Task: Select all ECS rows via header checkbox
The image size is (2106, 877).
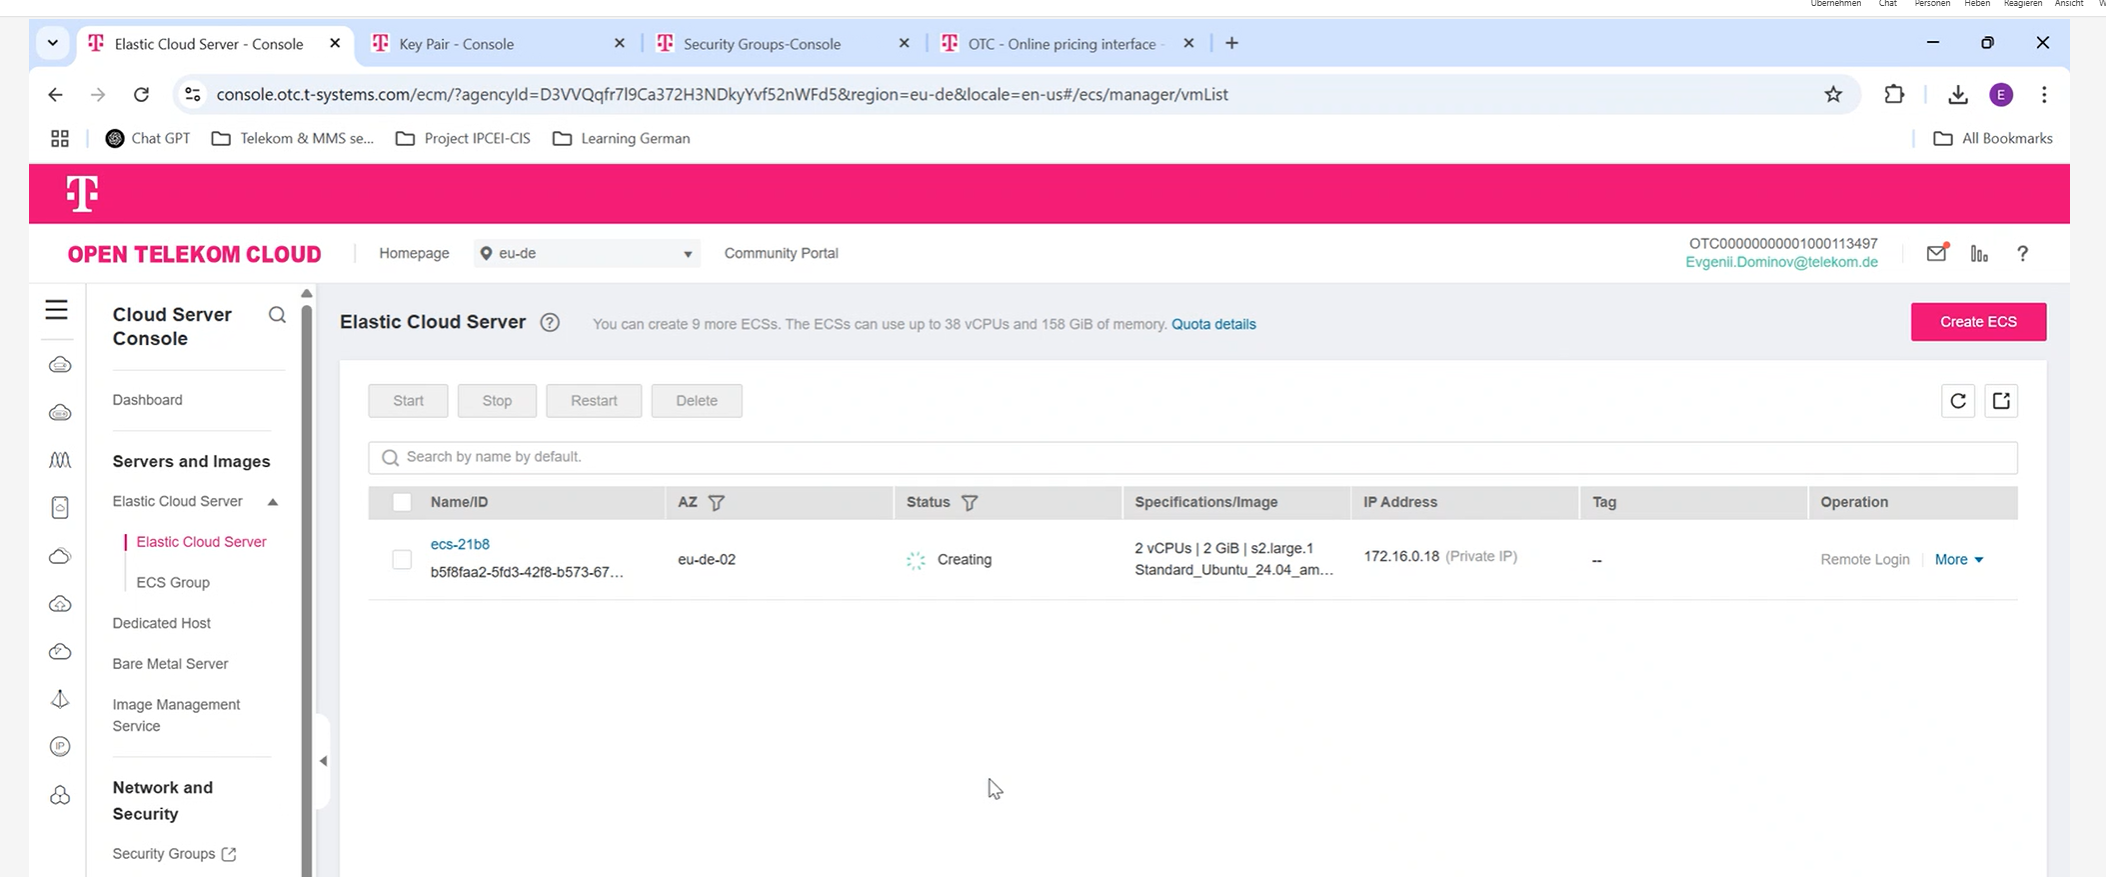Action: coord(402,502)
